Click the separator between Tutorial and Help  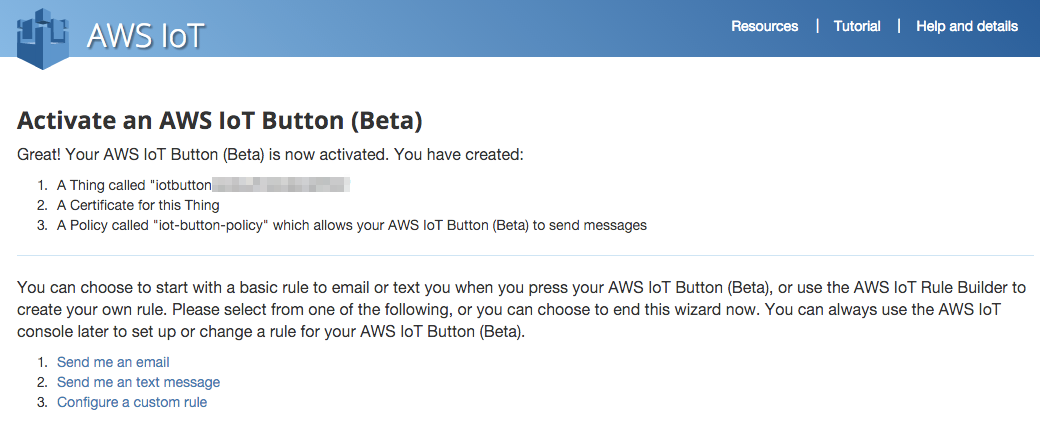click(899, 26)
